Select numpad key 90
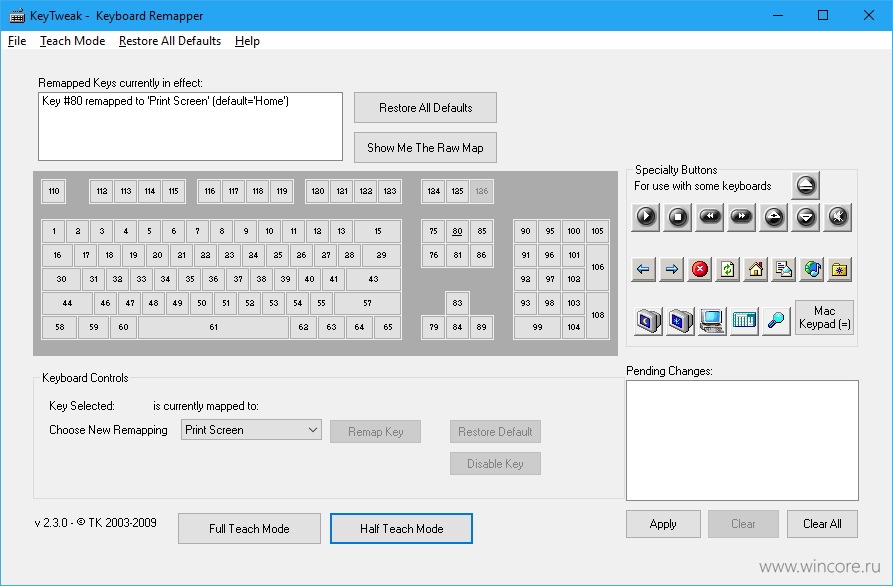The image size is (893, 586). pos(525,231)
